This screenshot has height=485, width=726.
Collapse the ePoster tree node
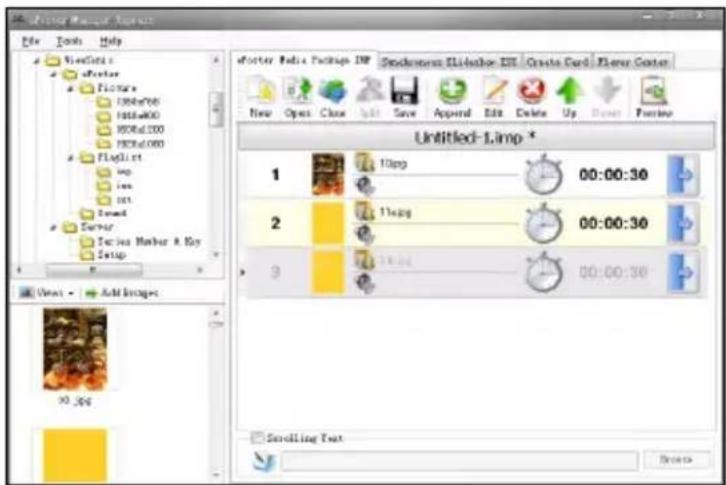click(x=54, y=75)
